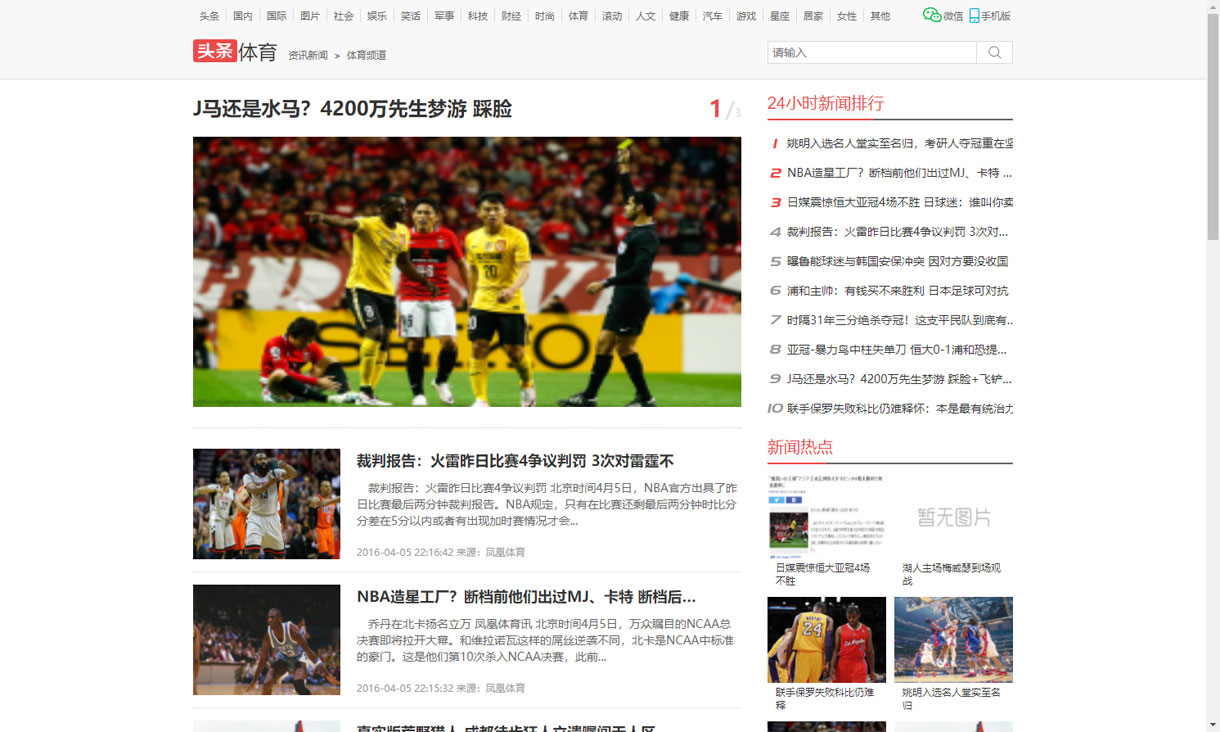
Task: Click the Kobe number 24 hot news thumbnail
Action: tap(826, 640)
